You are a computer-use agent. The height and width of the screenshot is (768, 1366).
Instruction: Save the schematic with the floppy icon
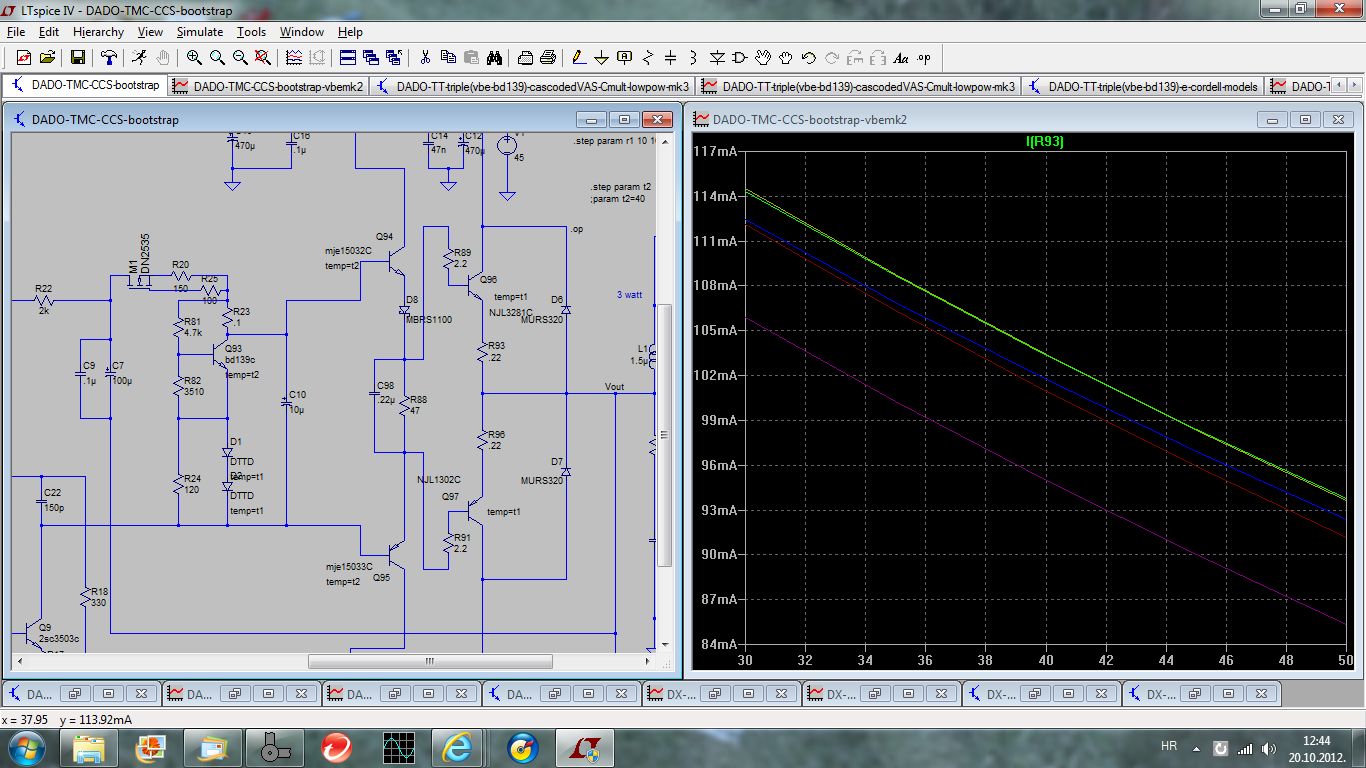[77, 58]
